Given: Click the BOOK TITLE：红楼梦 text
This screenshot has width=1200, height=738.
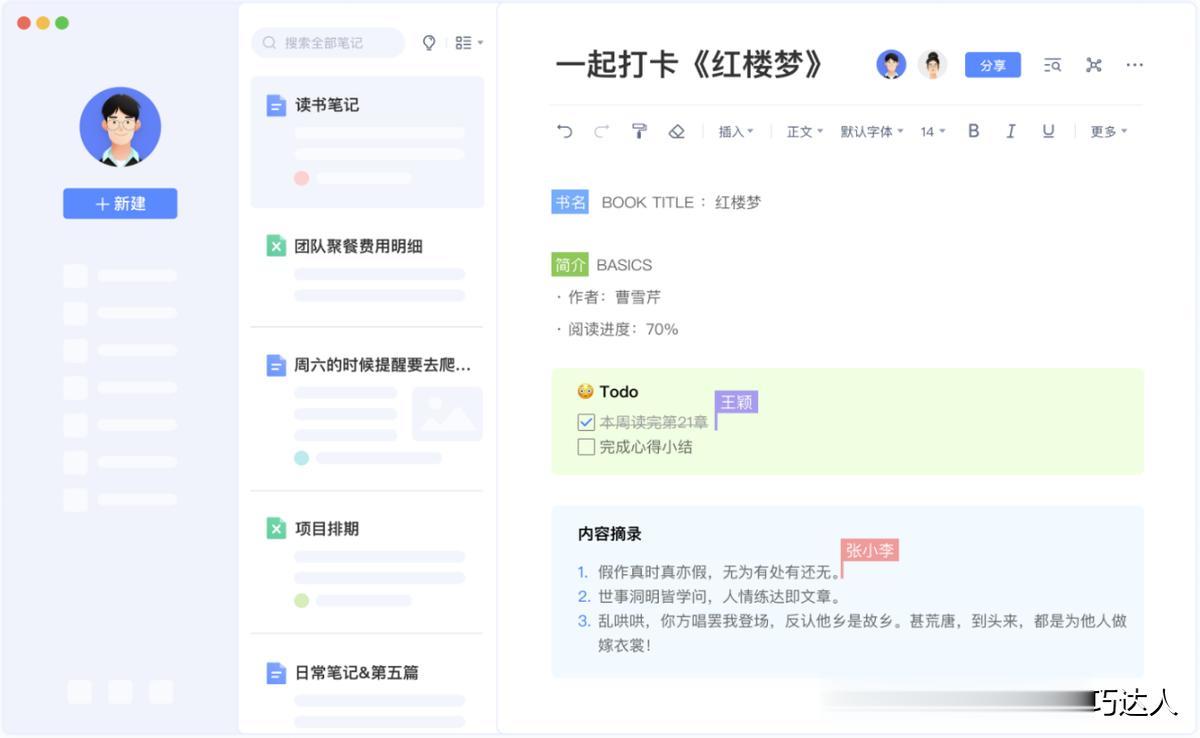Looking at the screenshot, I should tap(681, 202).
